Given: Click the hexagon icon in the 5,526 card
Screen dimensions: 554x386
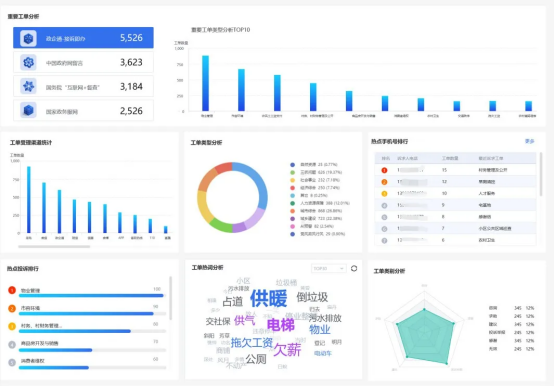Looking at the screenshot, I should tap(28, 38).
